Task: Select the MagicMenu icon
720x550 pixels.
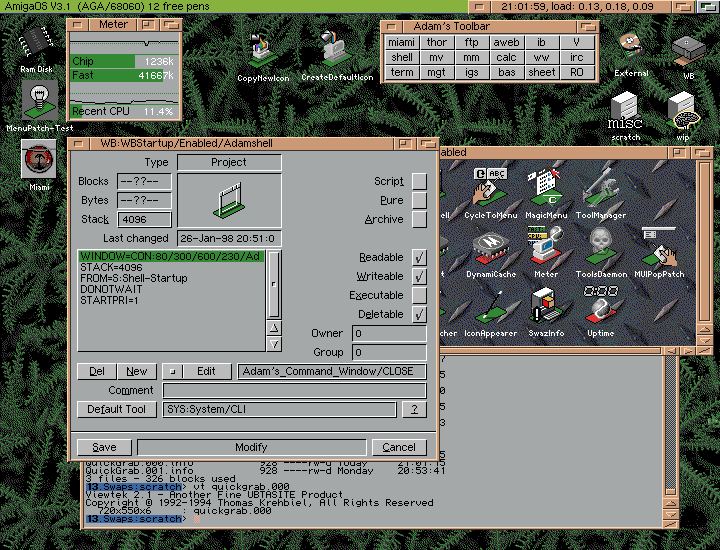Action: tap(546, 188)
